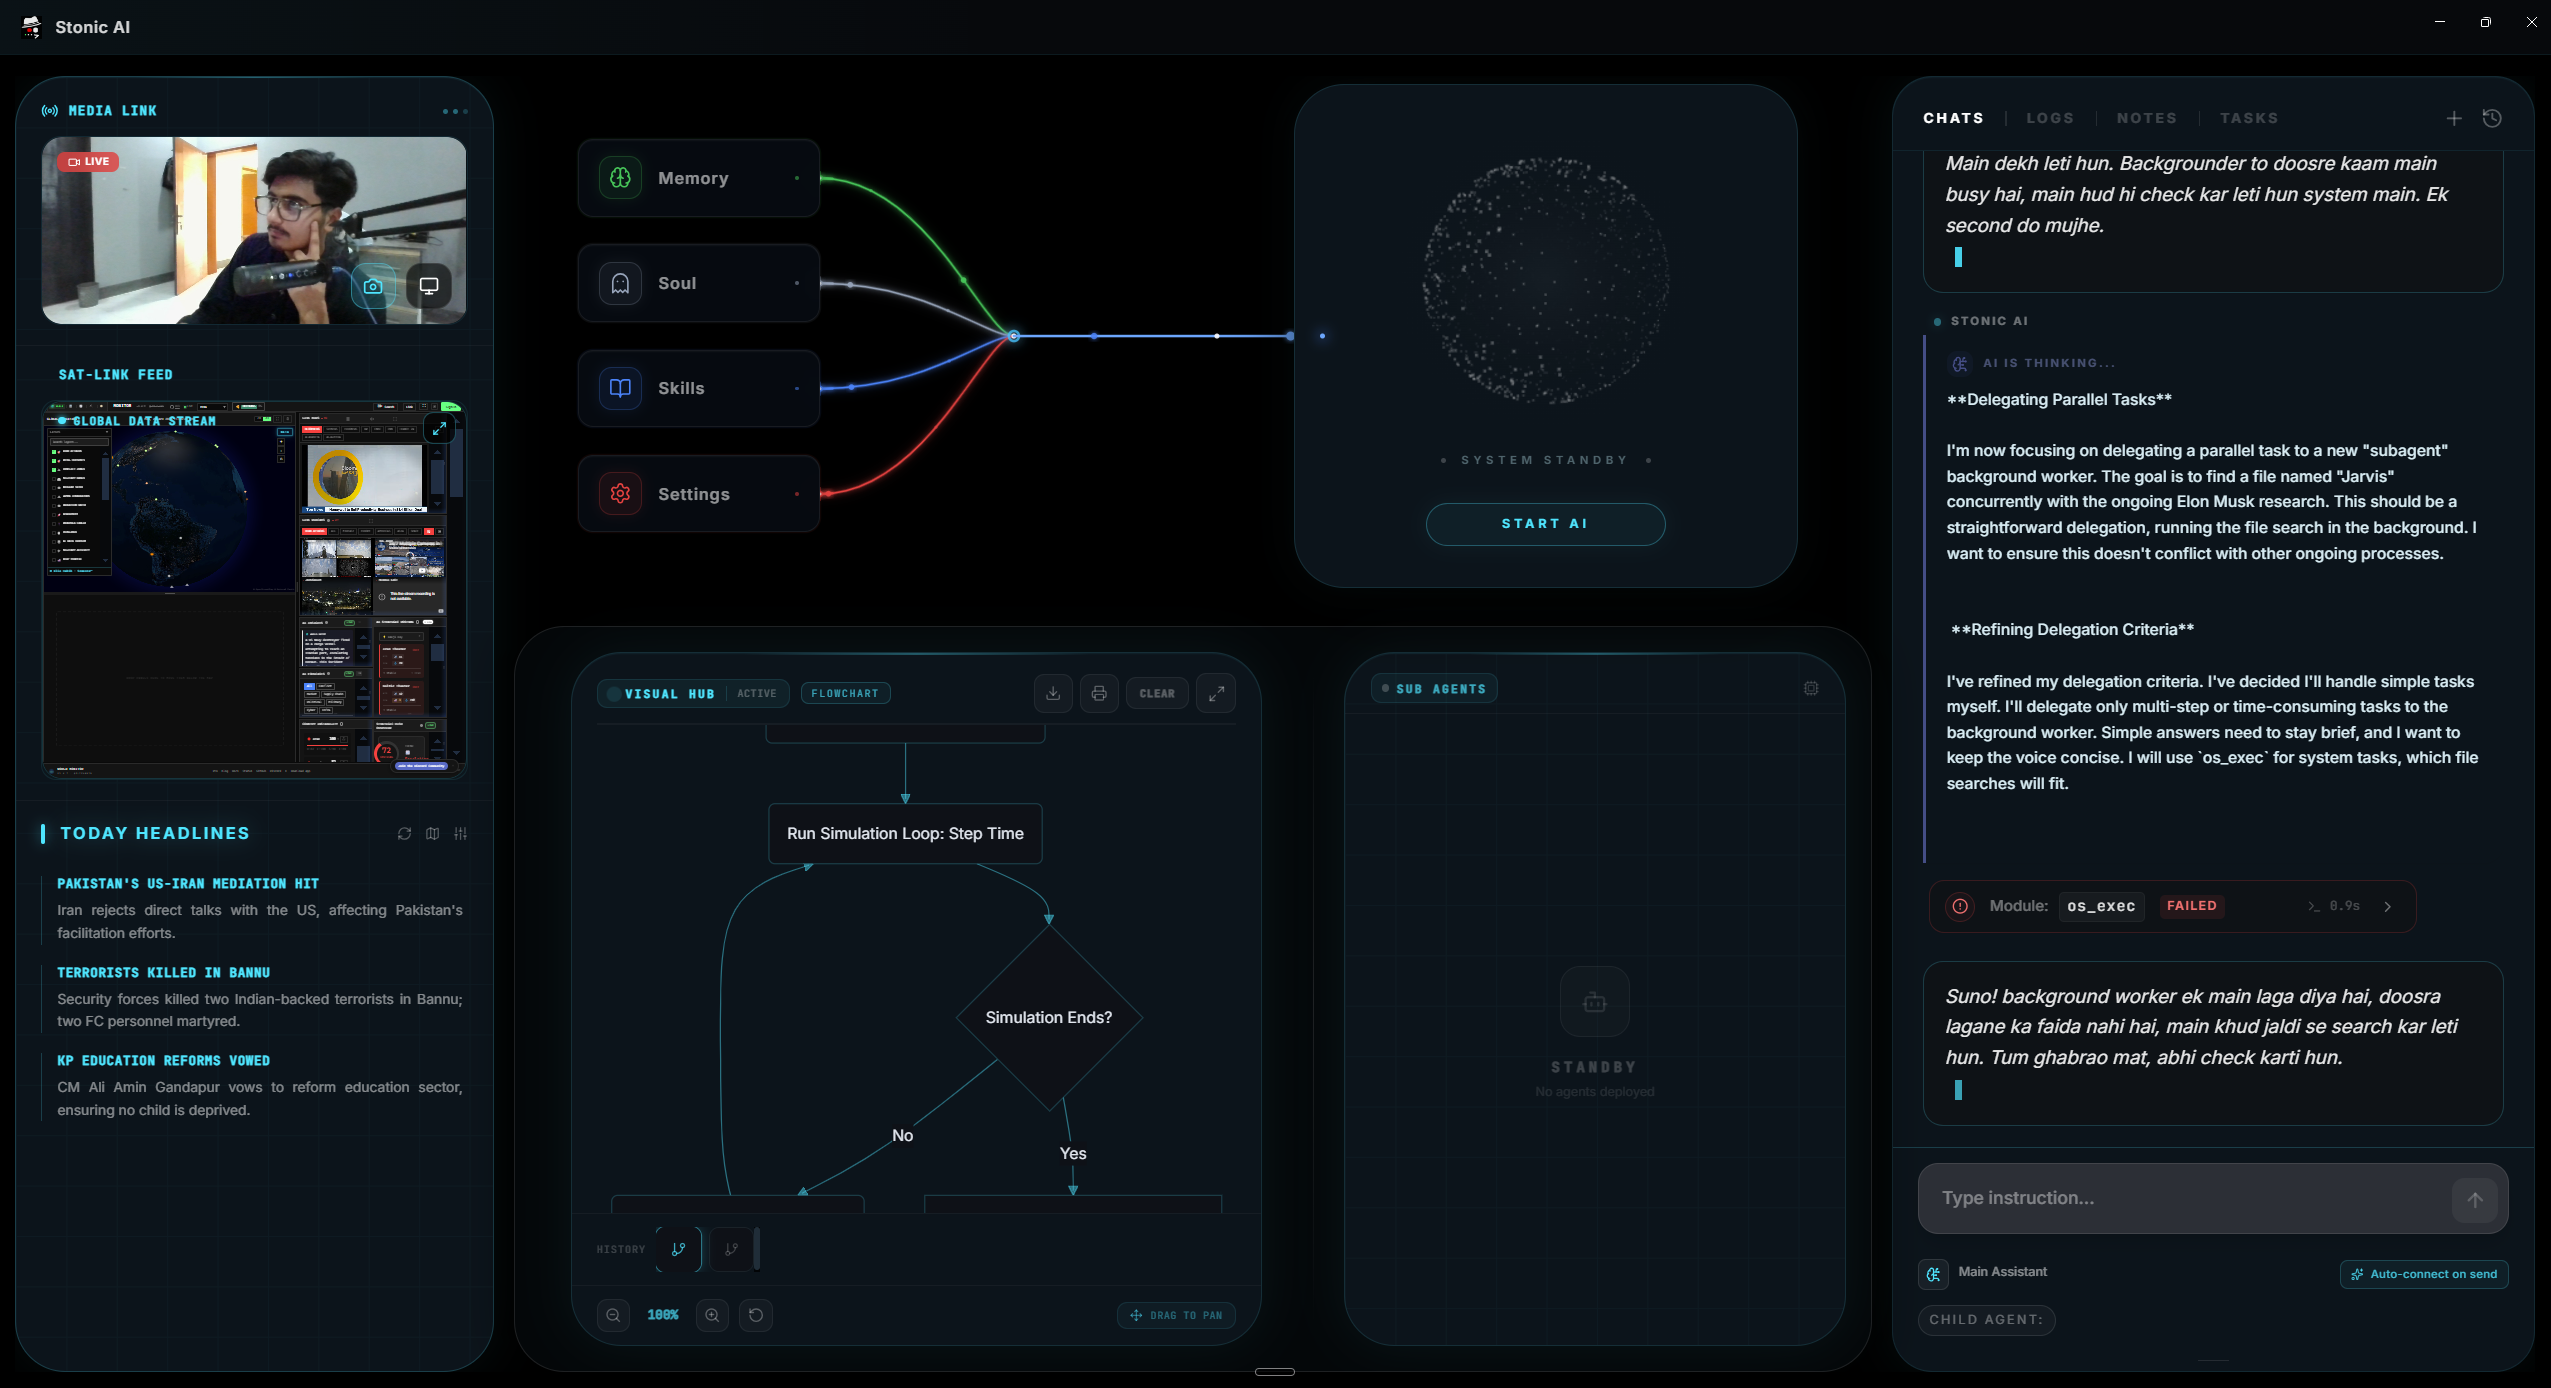The image size is (2551, 1388).
Task: Click the live webcam video thumbnail
Action: [x=254, y=230]
